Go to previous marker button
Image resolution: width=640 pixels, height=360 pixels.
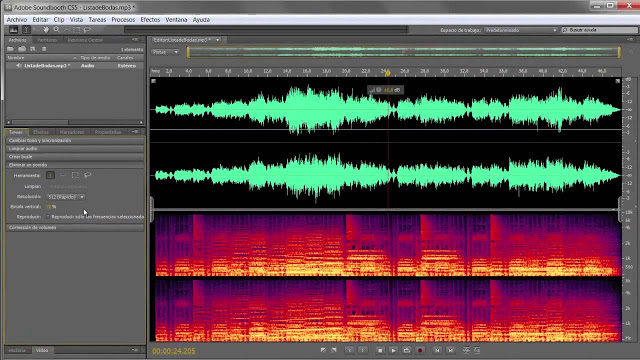(x=437, y=350)
